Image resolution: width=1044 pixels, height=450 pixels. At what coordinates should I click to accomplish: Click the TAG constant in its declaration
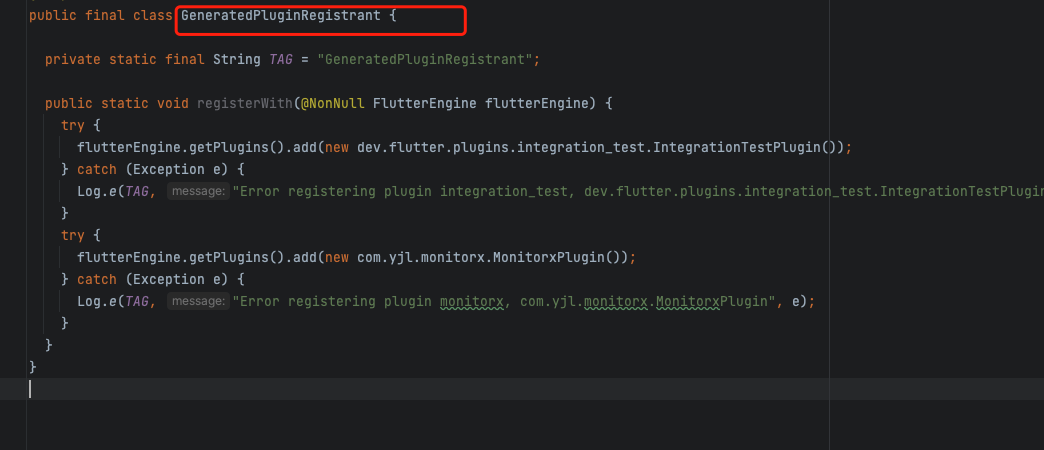[x=281, y=60]
